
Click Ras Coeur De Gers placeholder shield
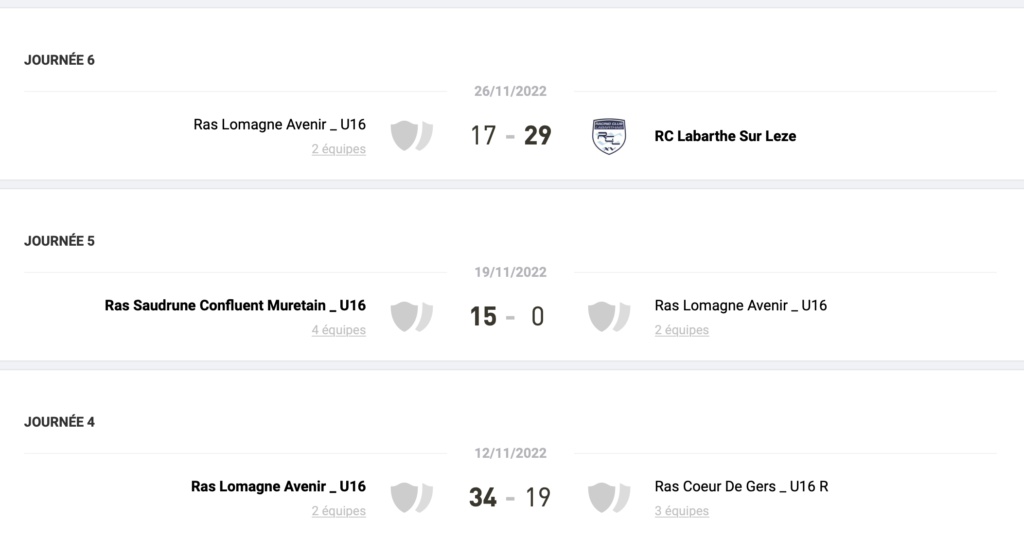608,497
